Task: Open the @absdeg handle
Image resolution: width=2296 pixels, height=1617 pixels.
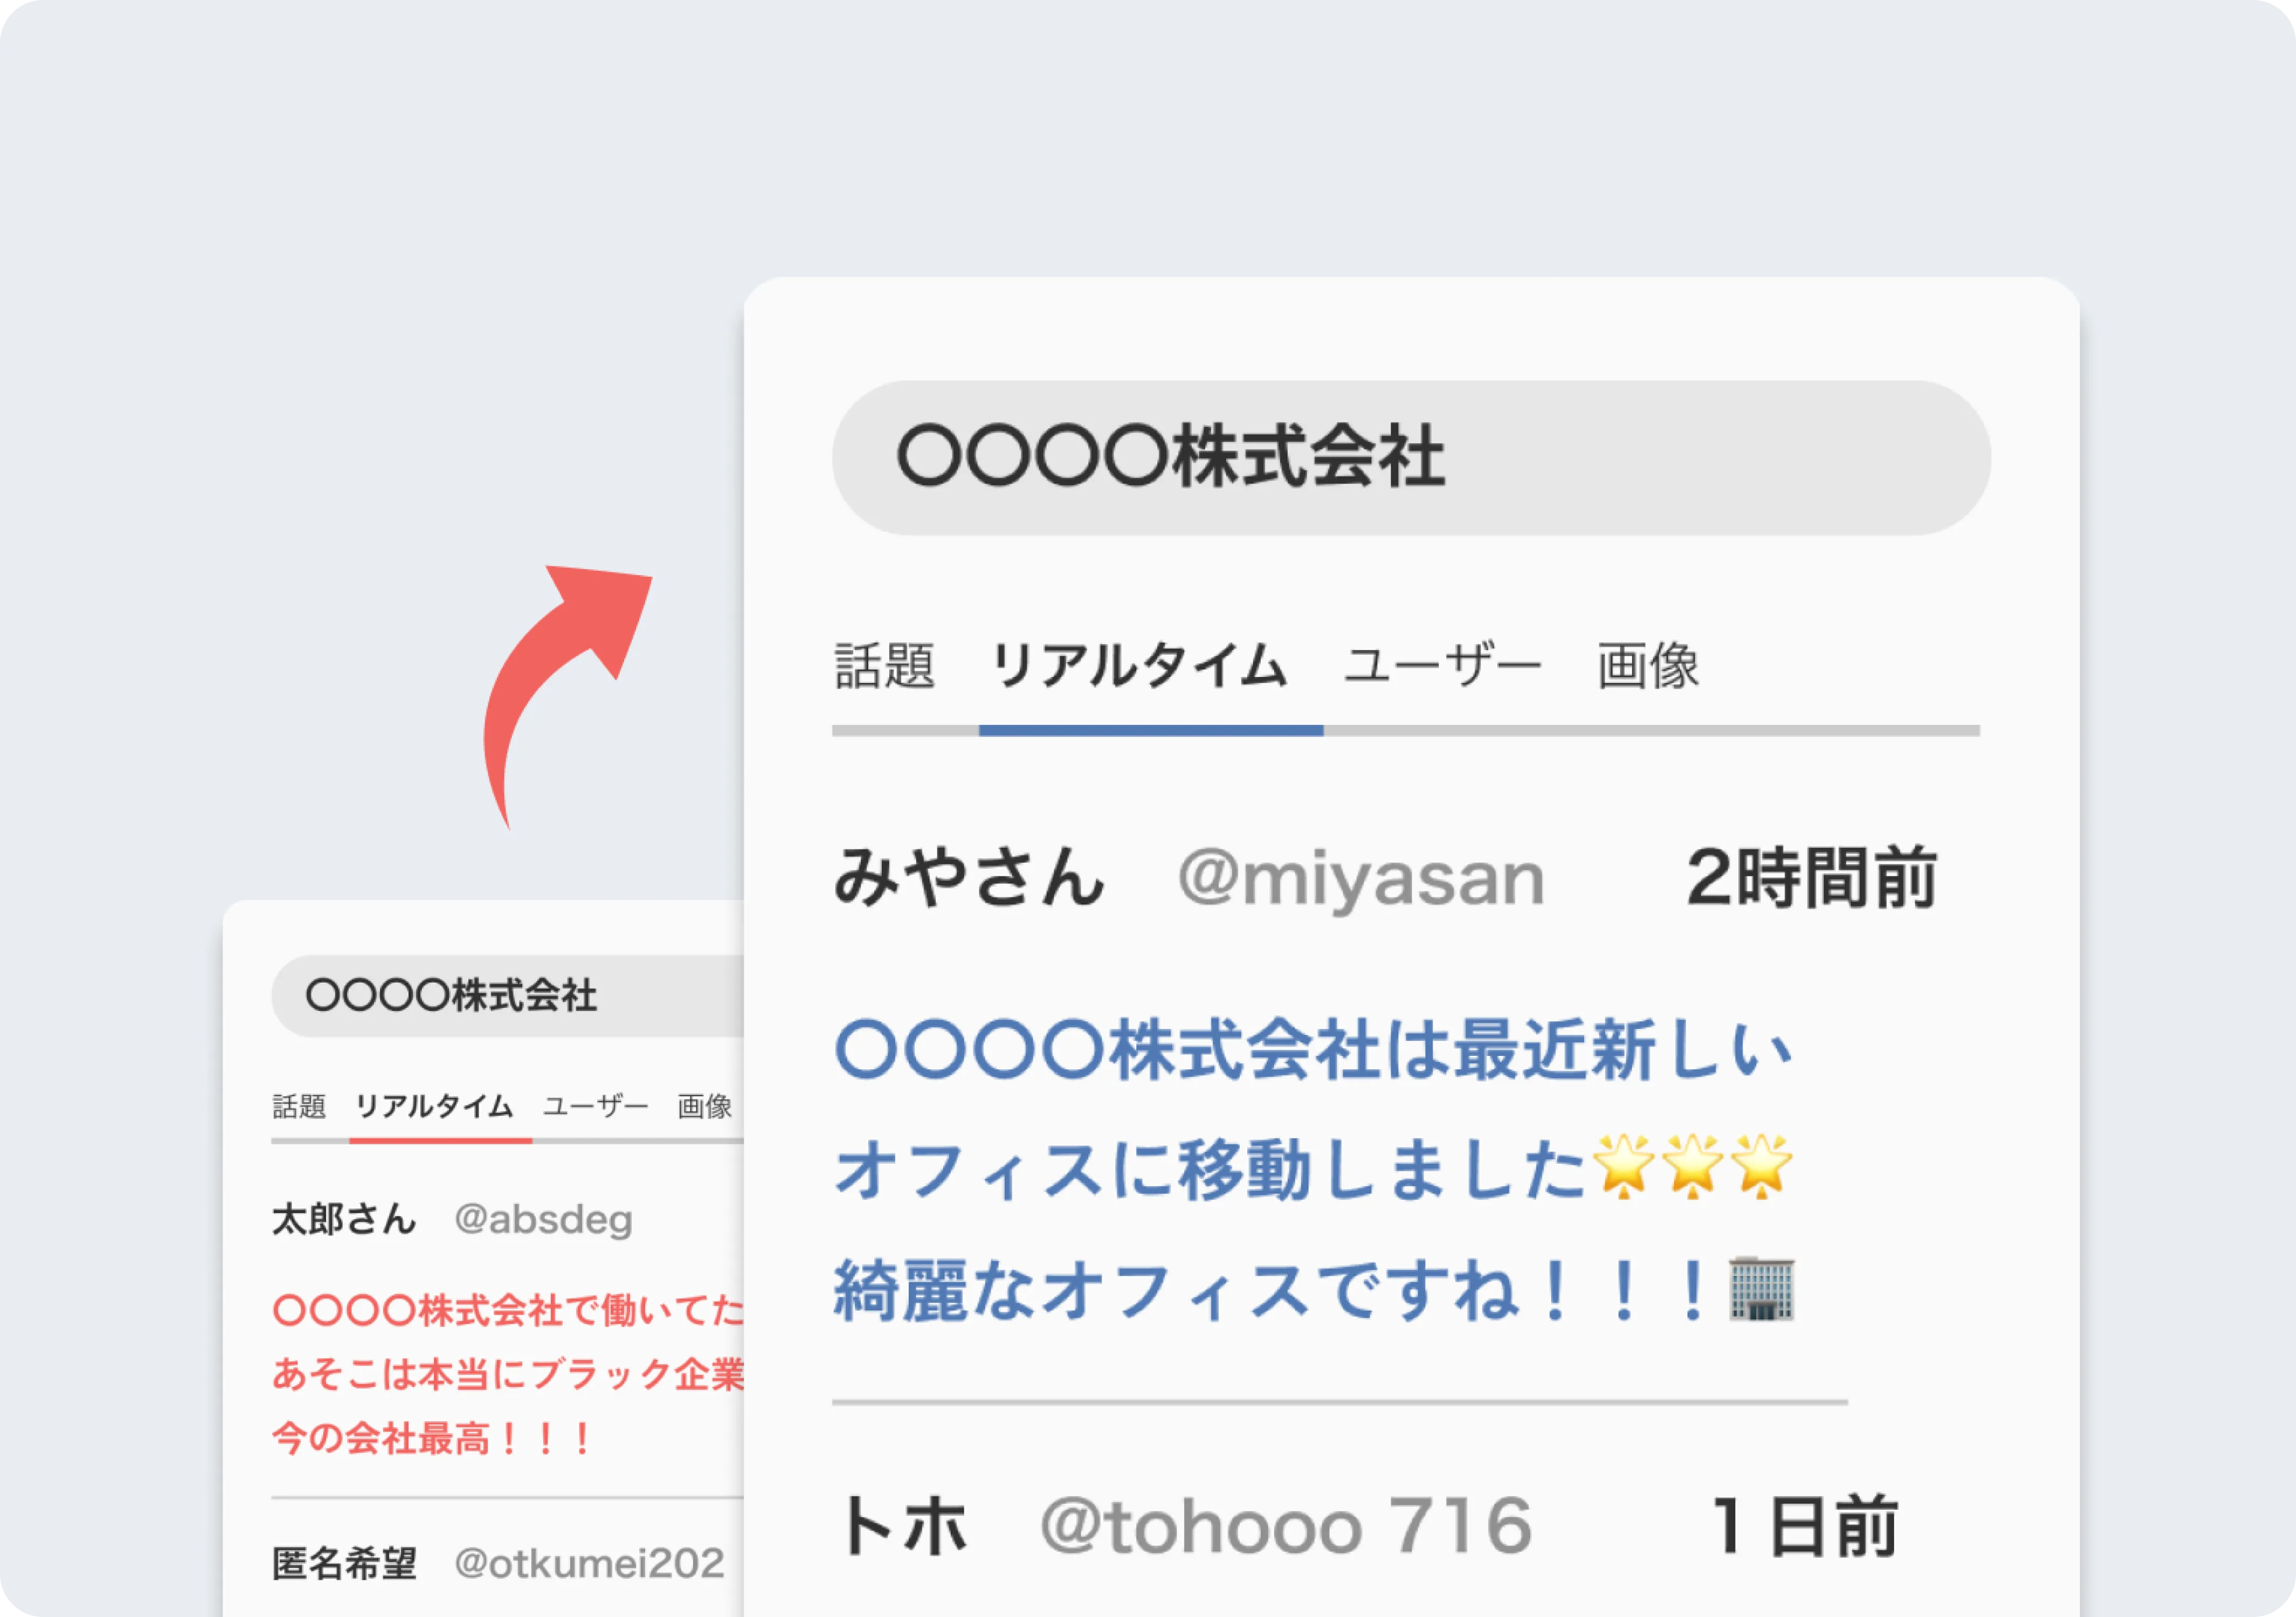Action: tap(543, 1220)
